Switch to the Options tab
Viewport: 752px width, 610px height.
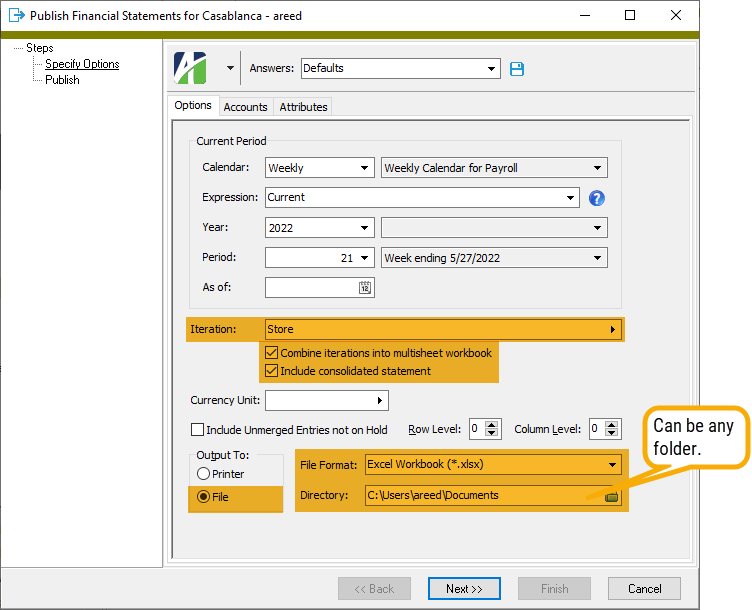pos(193,106)
